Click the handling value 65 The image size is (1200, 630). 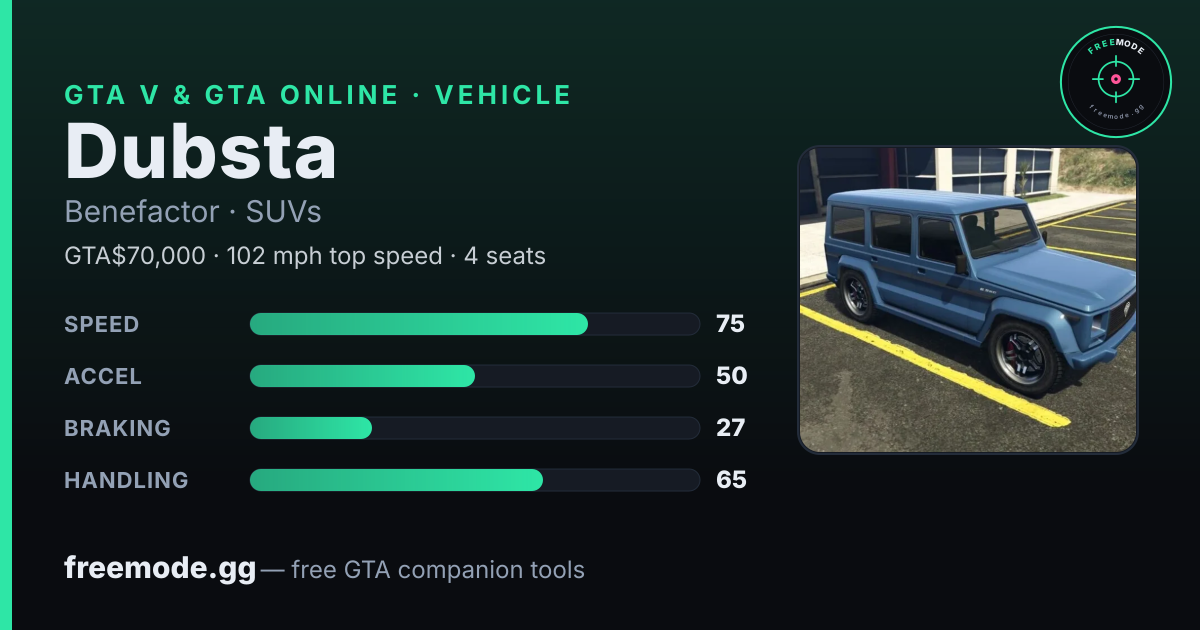(731, 480)
